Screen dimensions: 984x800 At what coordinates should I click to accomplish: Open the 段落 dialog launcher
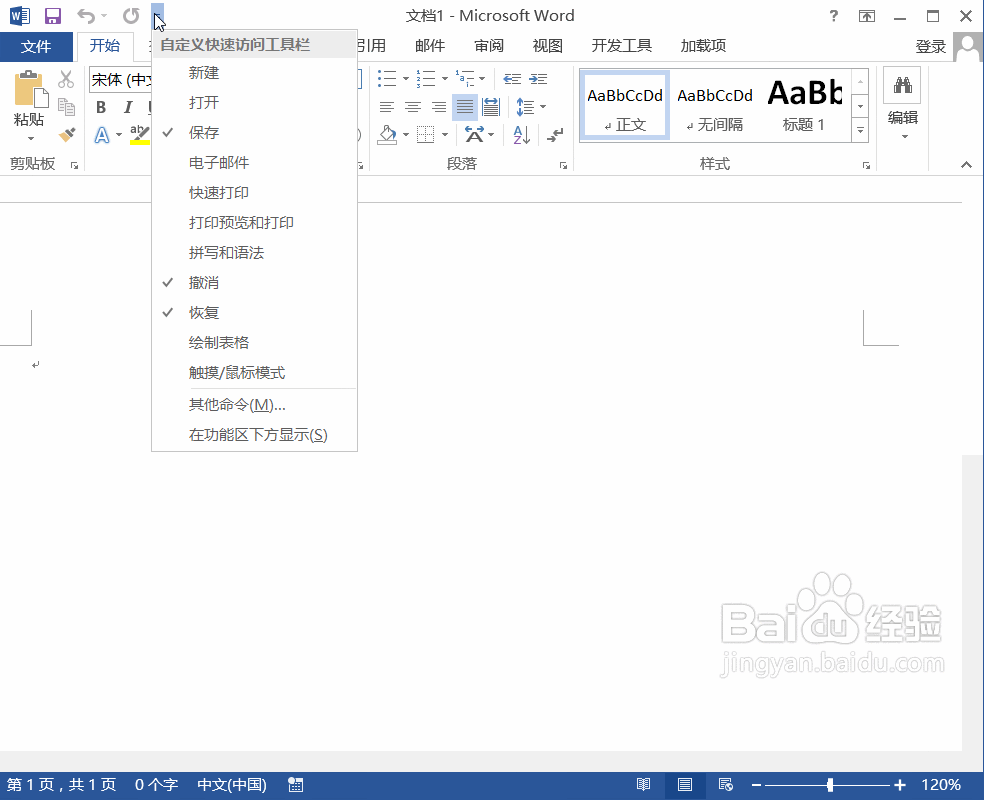click(x=563, y=166)
